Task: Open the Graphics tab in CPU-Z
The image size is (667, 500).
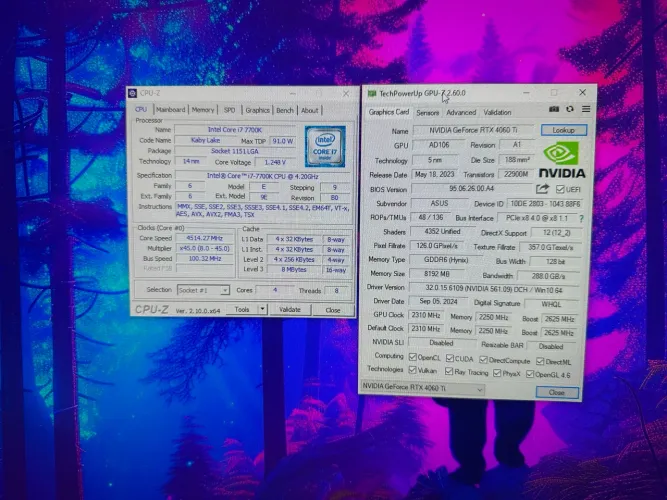Action: (x=257, y=110)
